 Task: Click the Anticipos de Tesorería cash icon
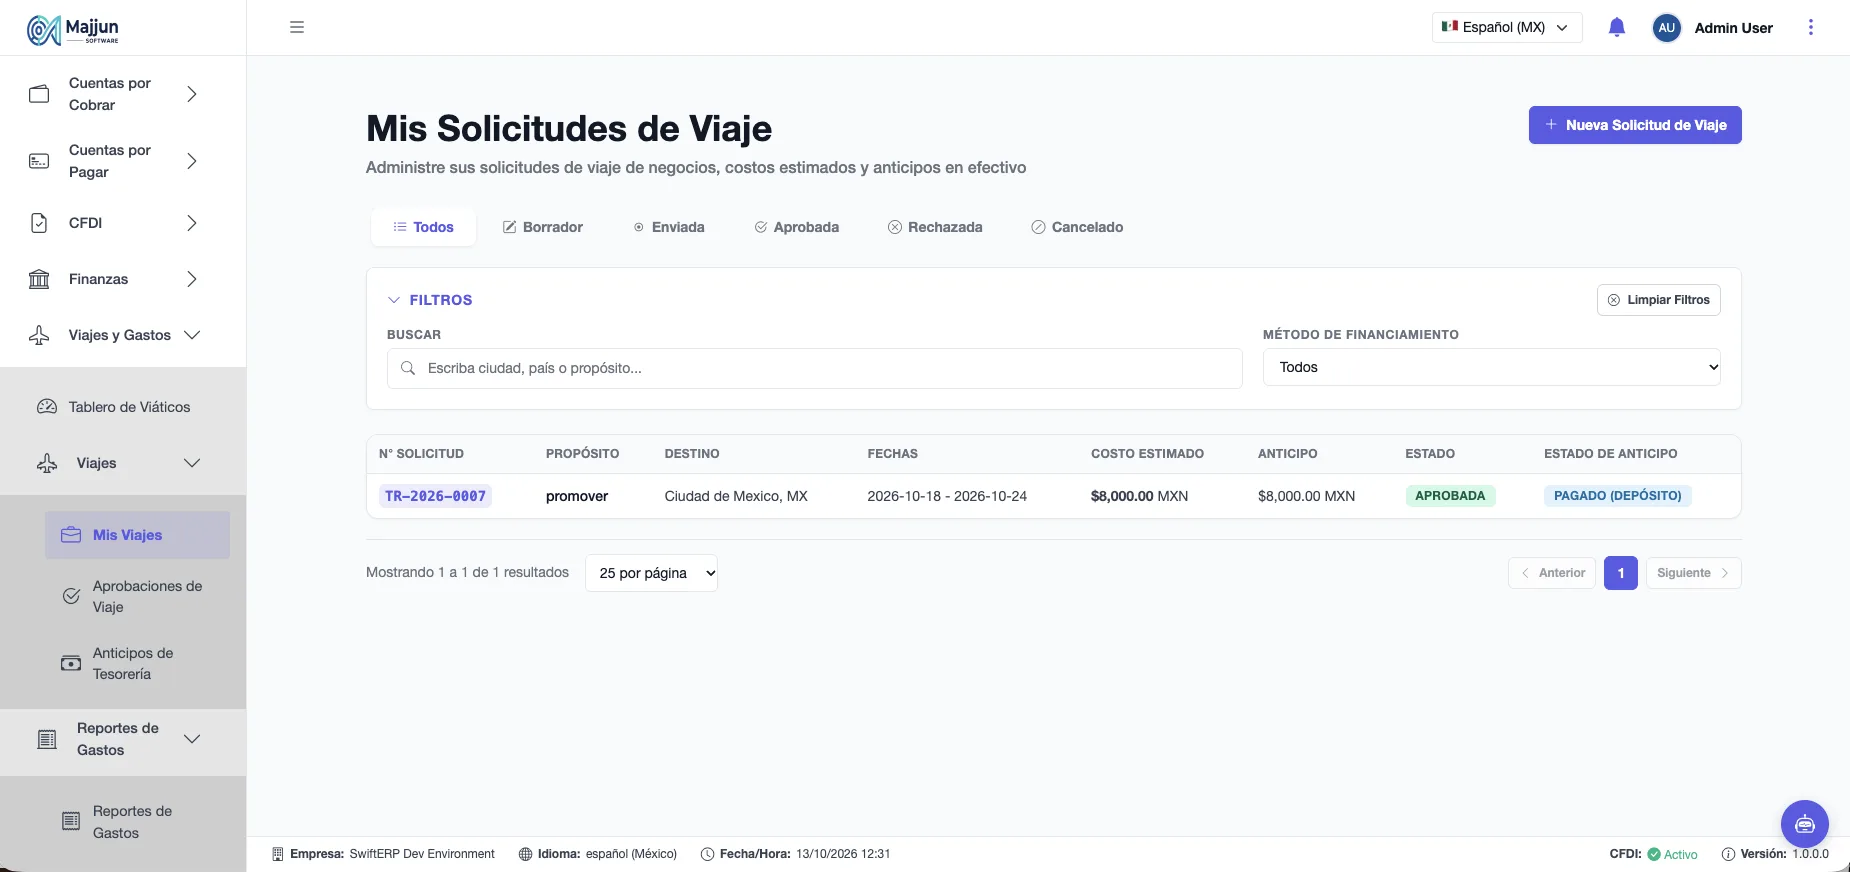click(71, 663)
